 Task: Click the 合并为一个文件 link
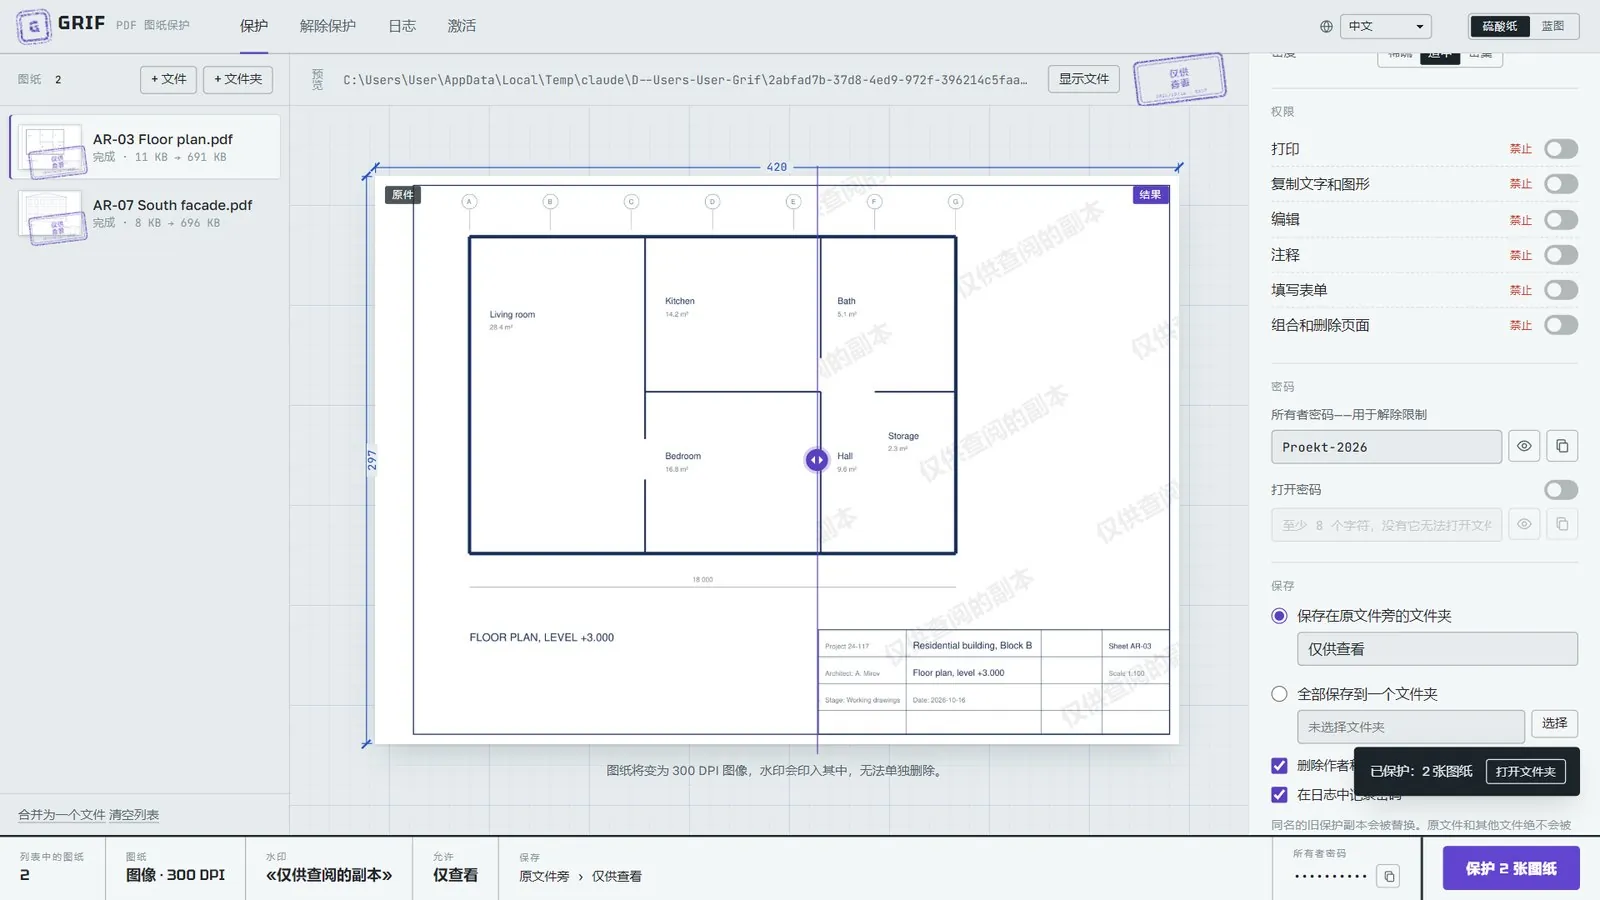(x=61, y=815)
